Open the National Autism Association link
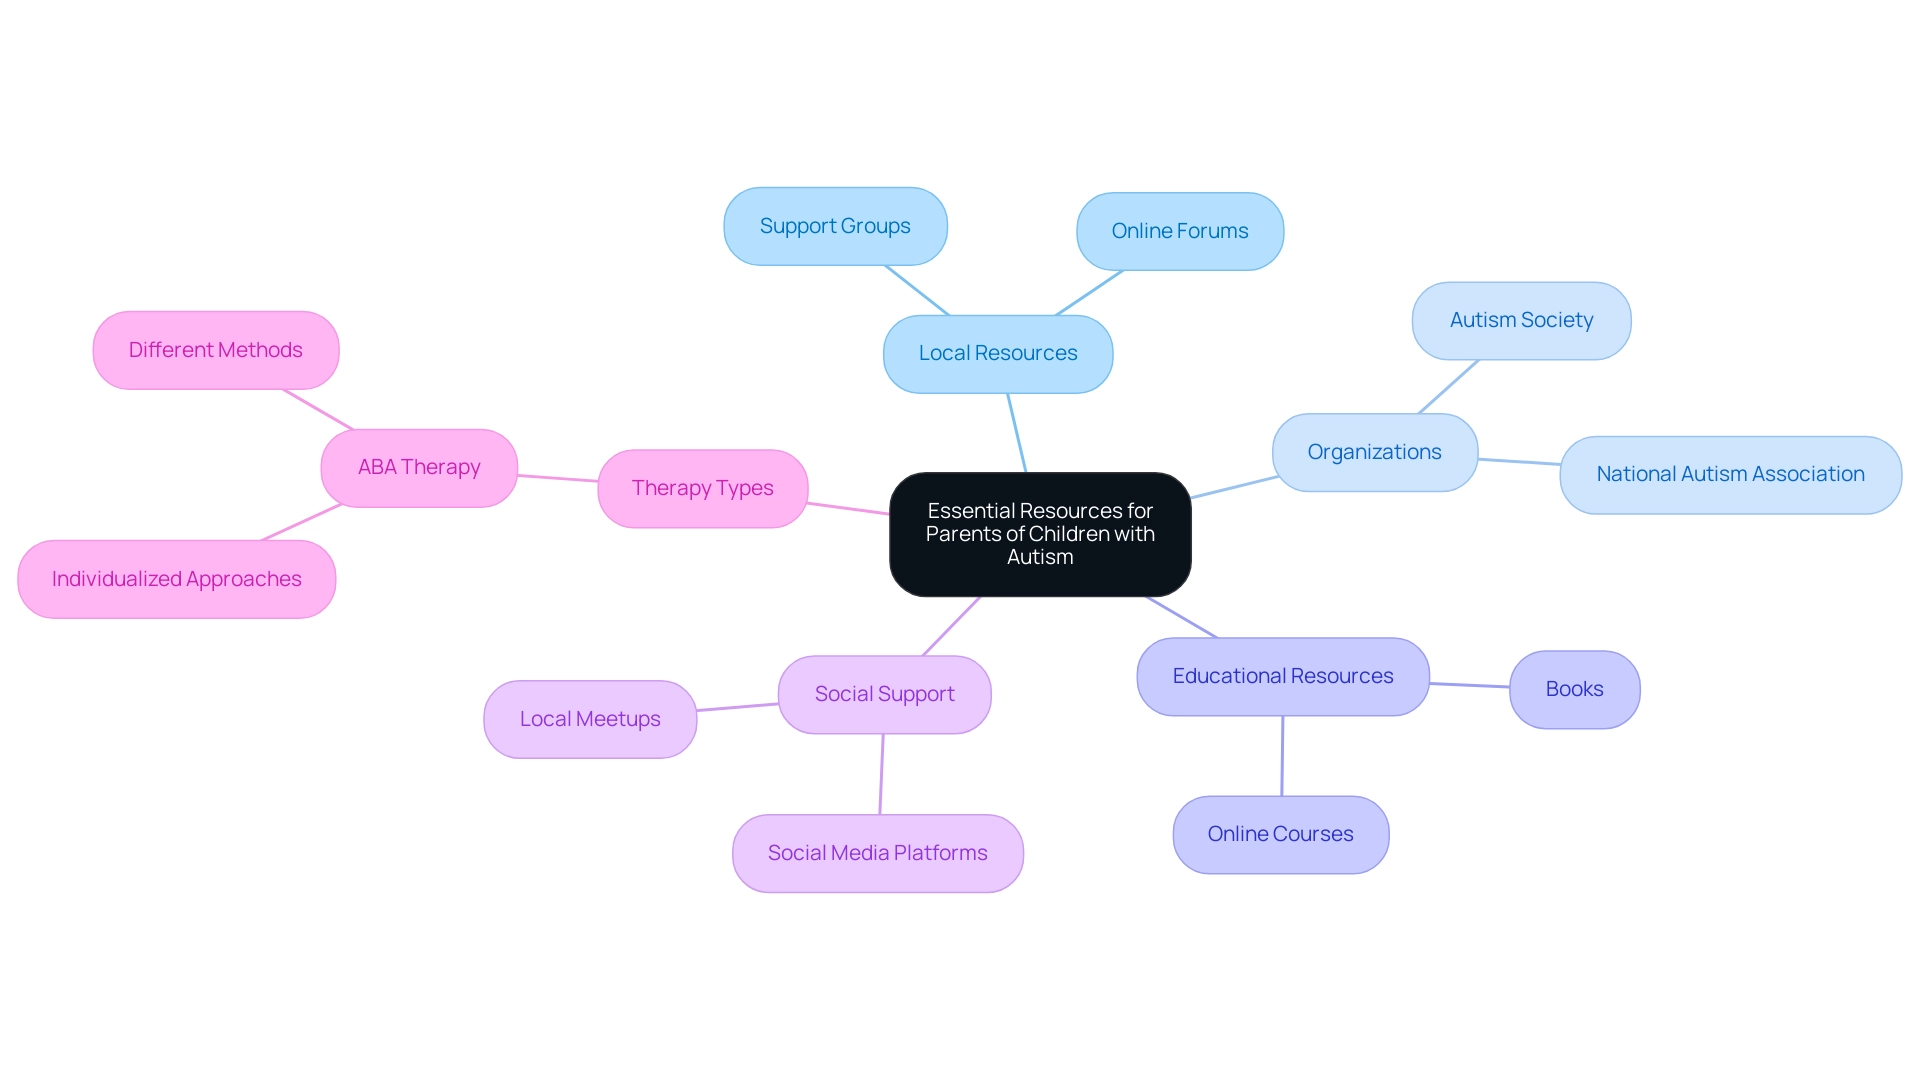 pyautogui.click(x=1706, y=471)
